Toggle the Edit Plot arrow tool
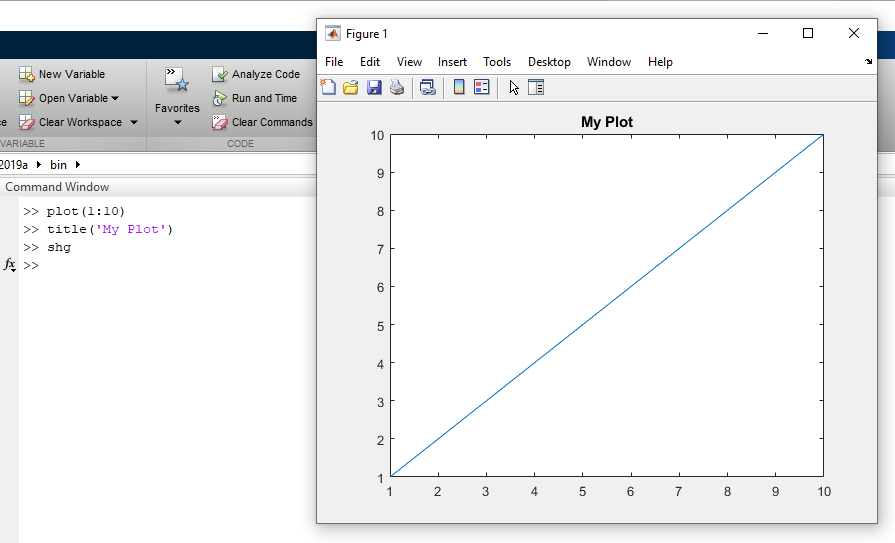Image resolution: width=895 pixels, height=543 pixels. coord(514,87)
